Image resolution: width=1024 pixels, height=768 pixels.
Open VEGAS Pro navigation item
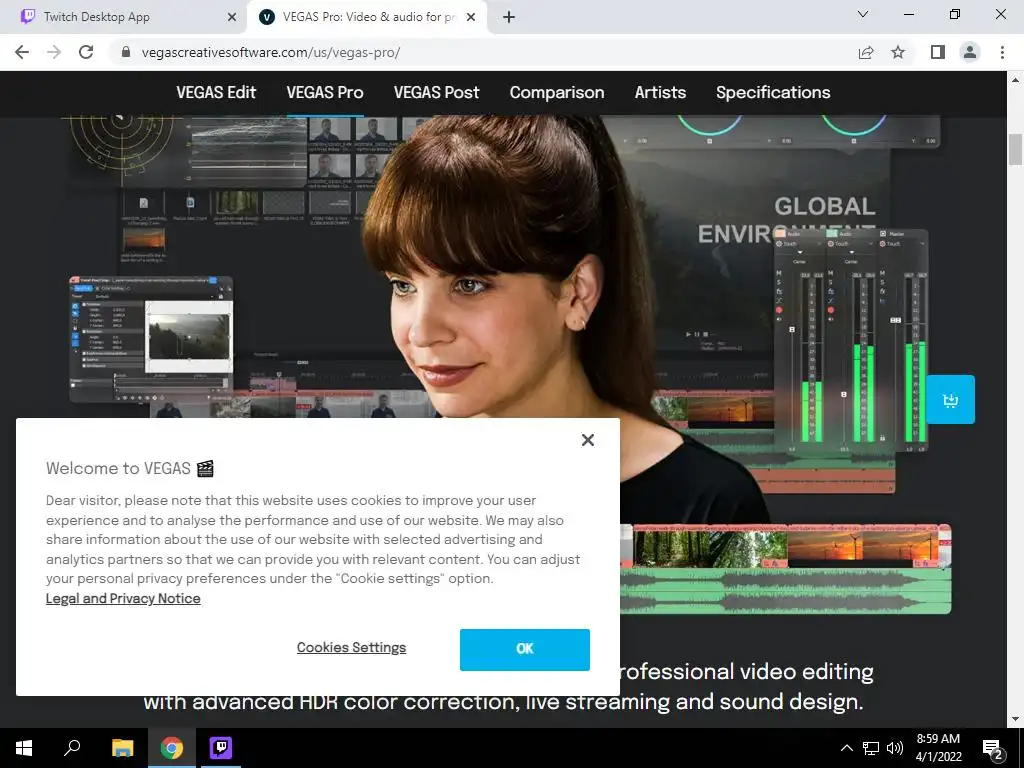[325, 93]
